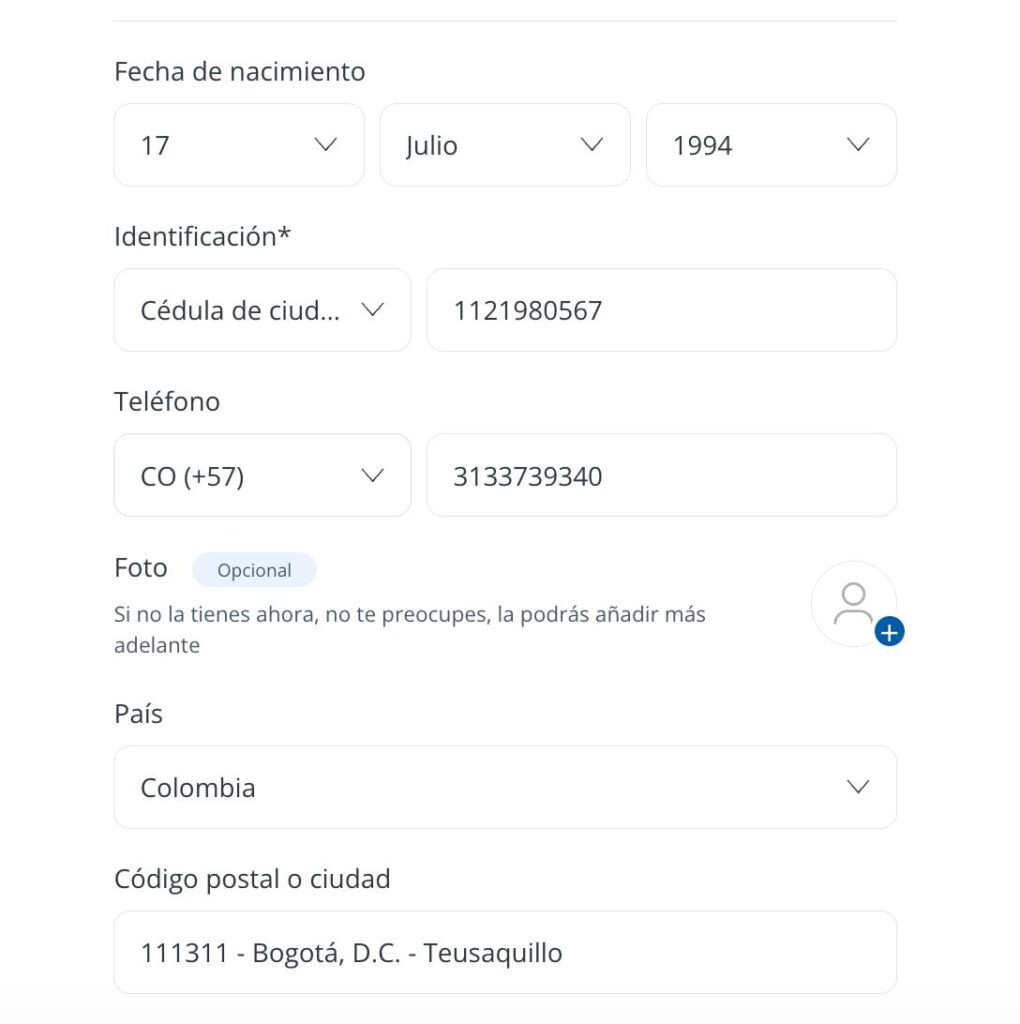Click the postal code field with Teusaquillo
Screen dimensions: 1020x1024
(x=504, y=953)
